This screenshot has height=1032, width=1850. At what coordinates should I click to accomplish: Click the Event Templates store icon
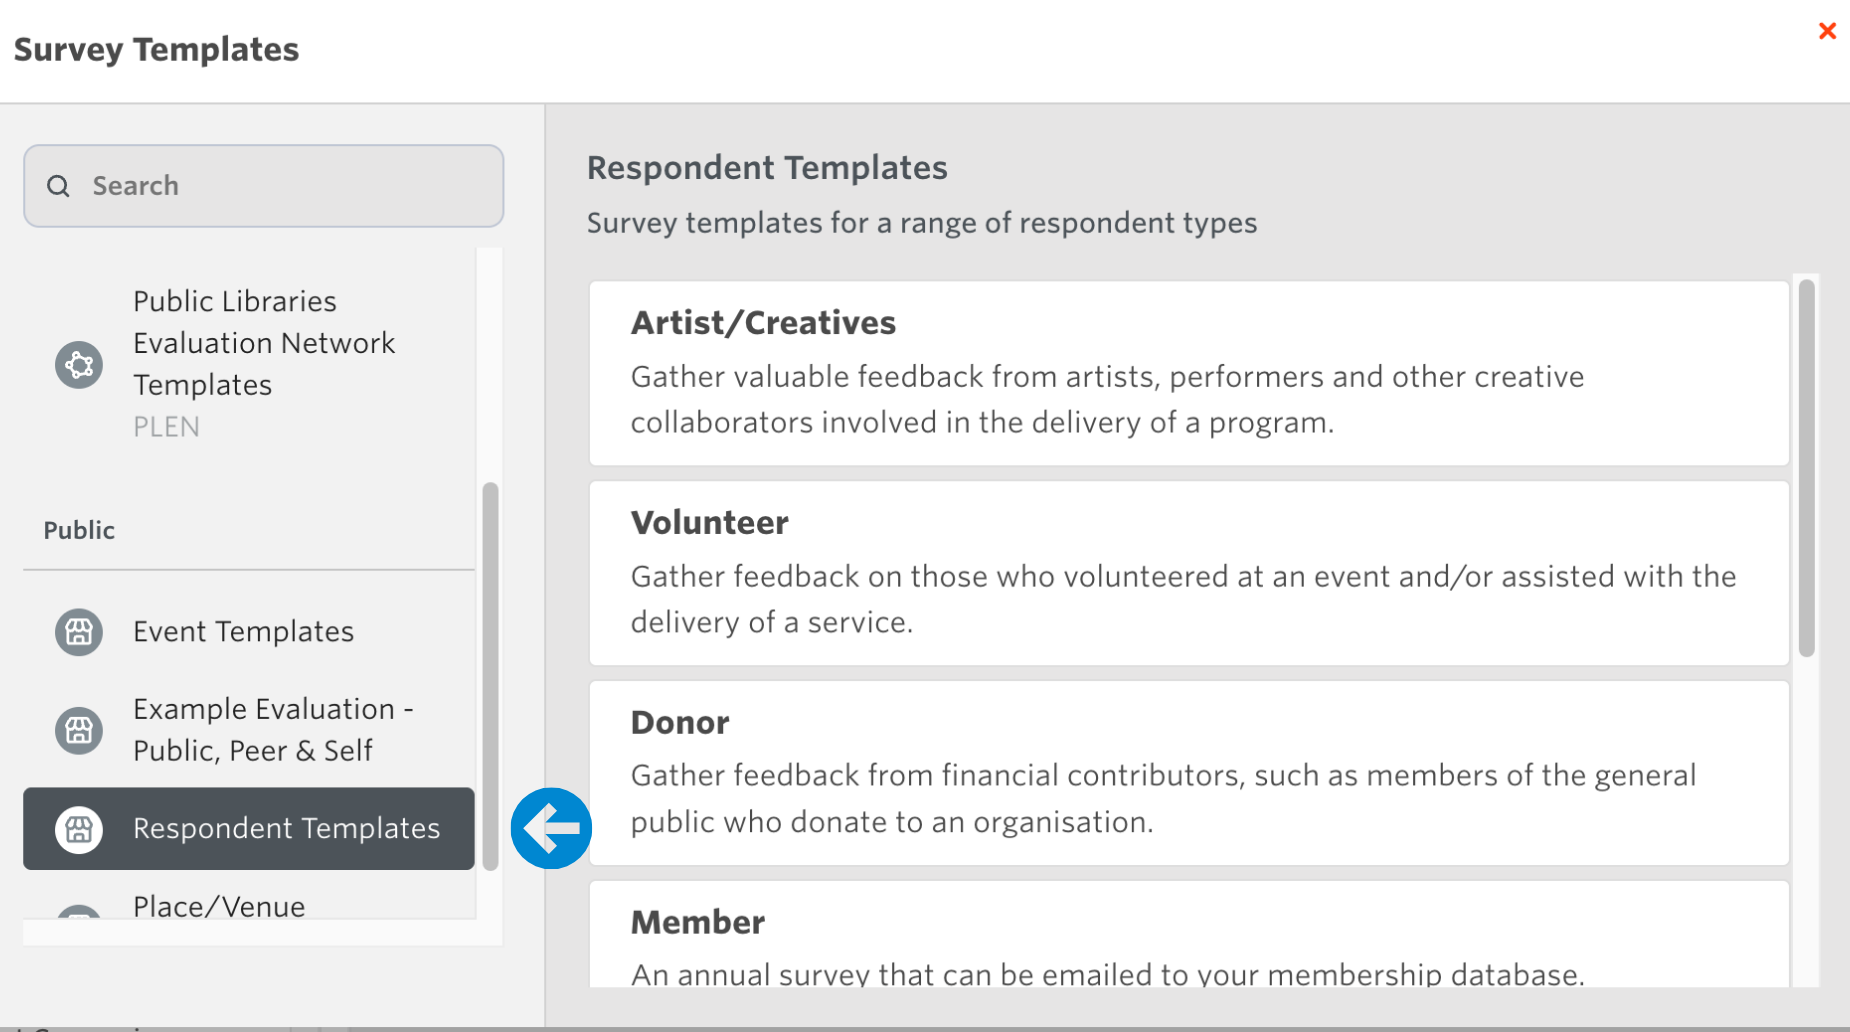click(79, 632)
